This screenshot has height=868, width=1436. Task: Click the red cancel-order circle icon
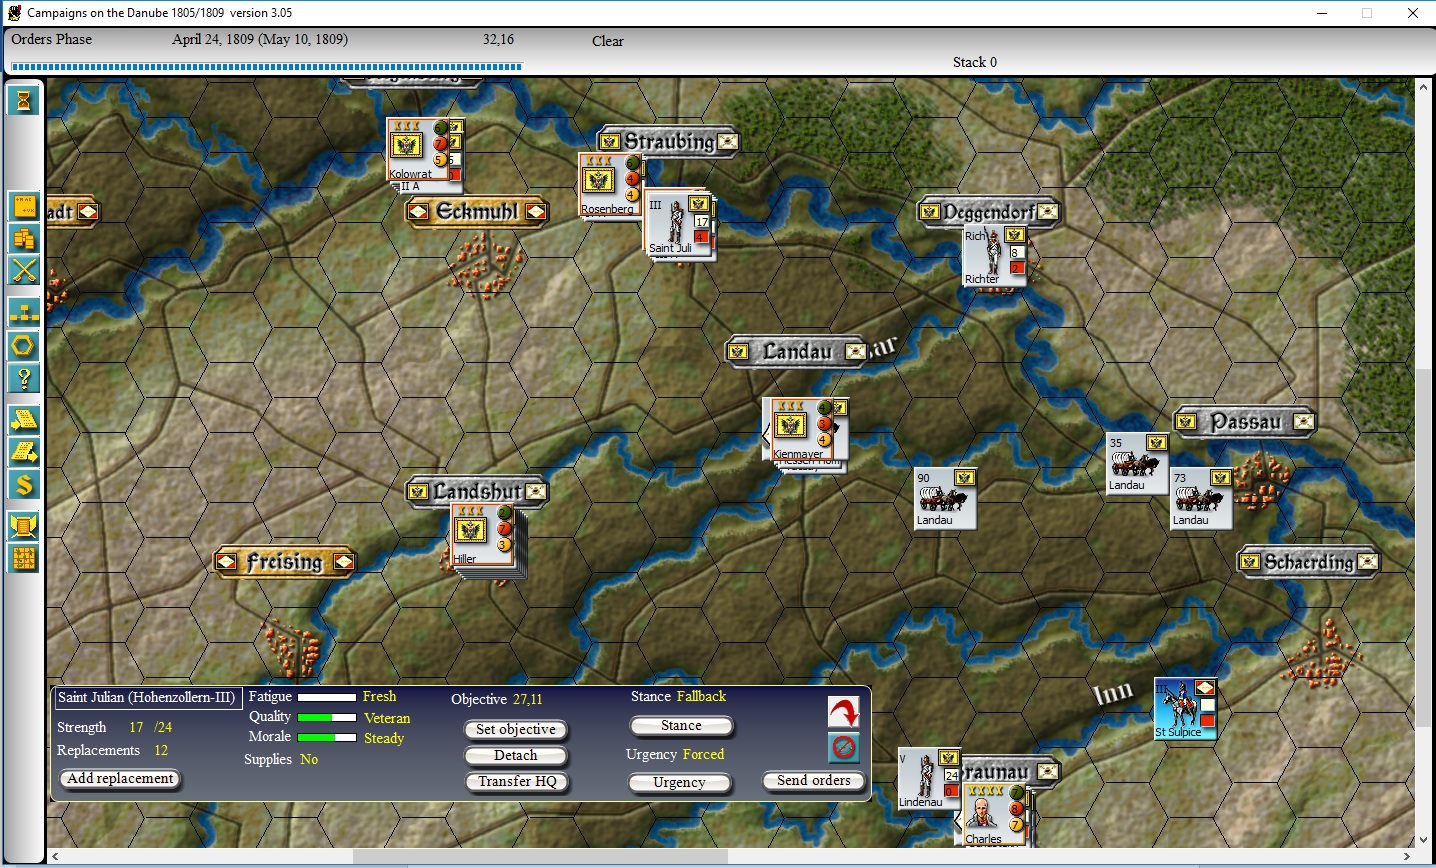click(x=844, y=747)
